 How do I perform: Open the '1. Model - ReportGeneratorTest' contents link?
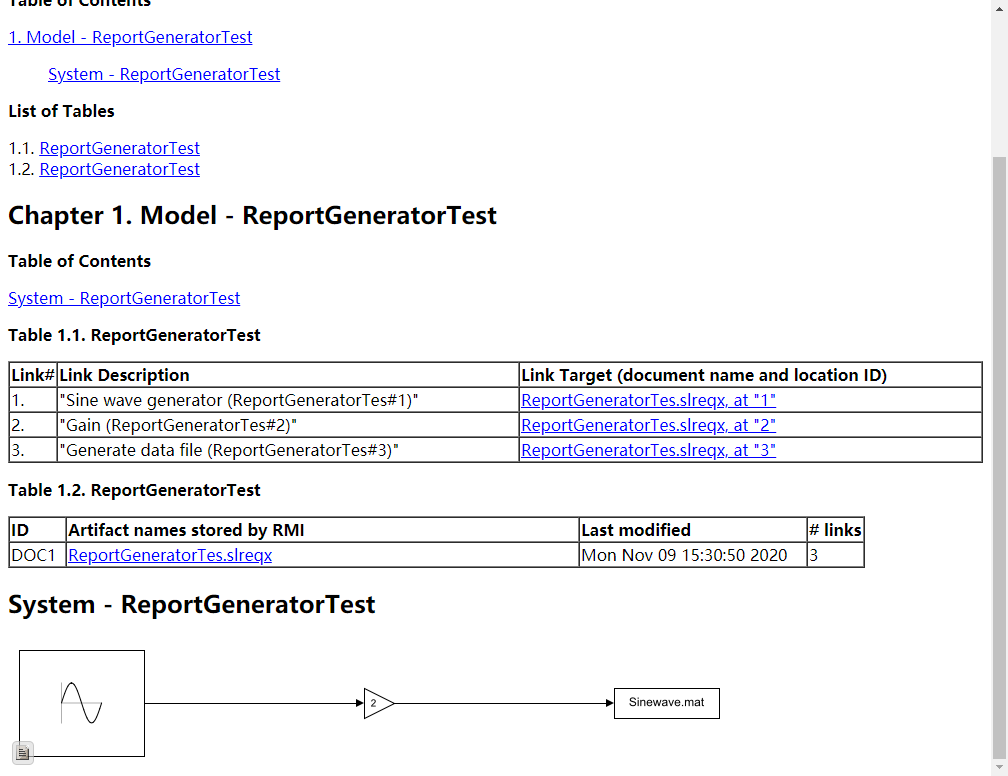click(130, 37)
